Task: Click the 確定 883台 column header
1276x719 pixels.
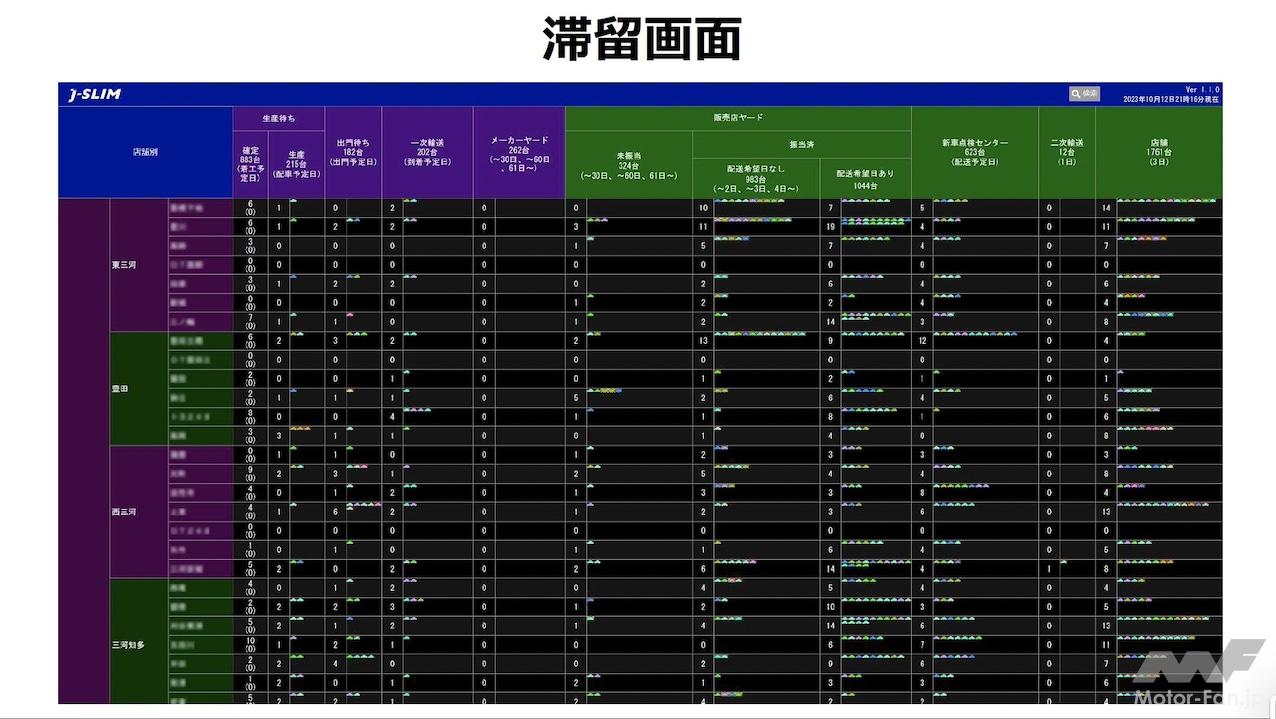Action: (x=250, y=164)
